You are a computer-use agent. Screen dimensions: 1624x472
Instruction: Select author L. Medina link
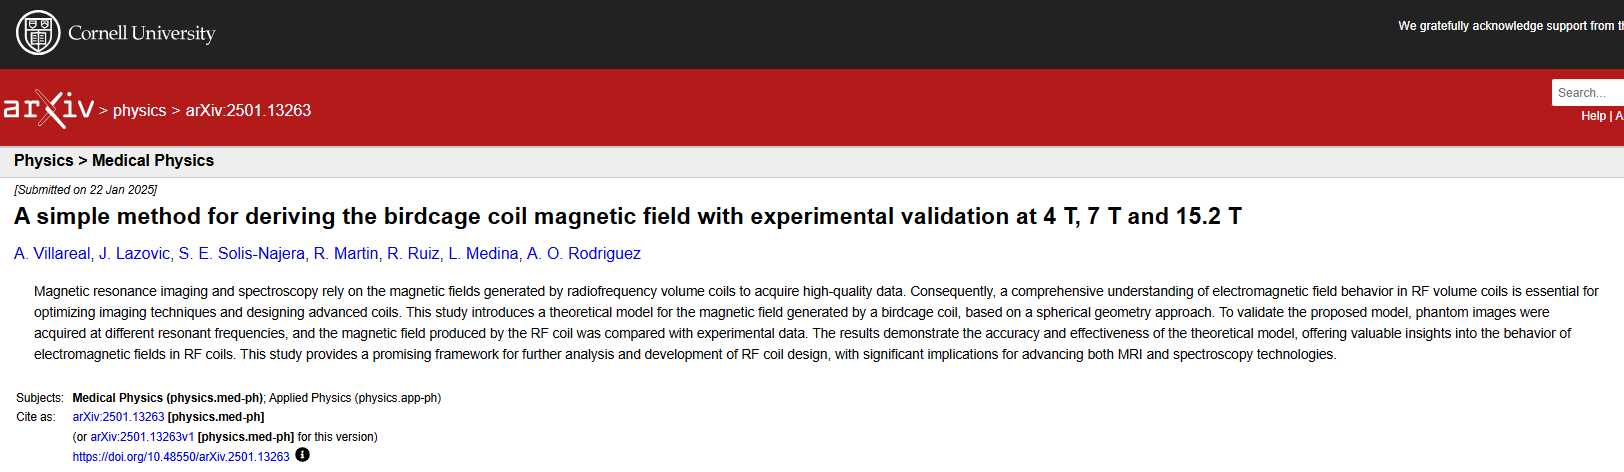pos(483,254)
